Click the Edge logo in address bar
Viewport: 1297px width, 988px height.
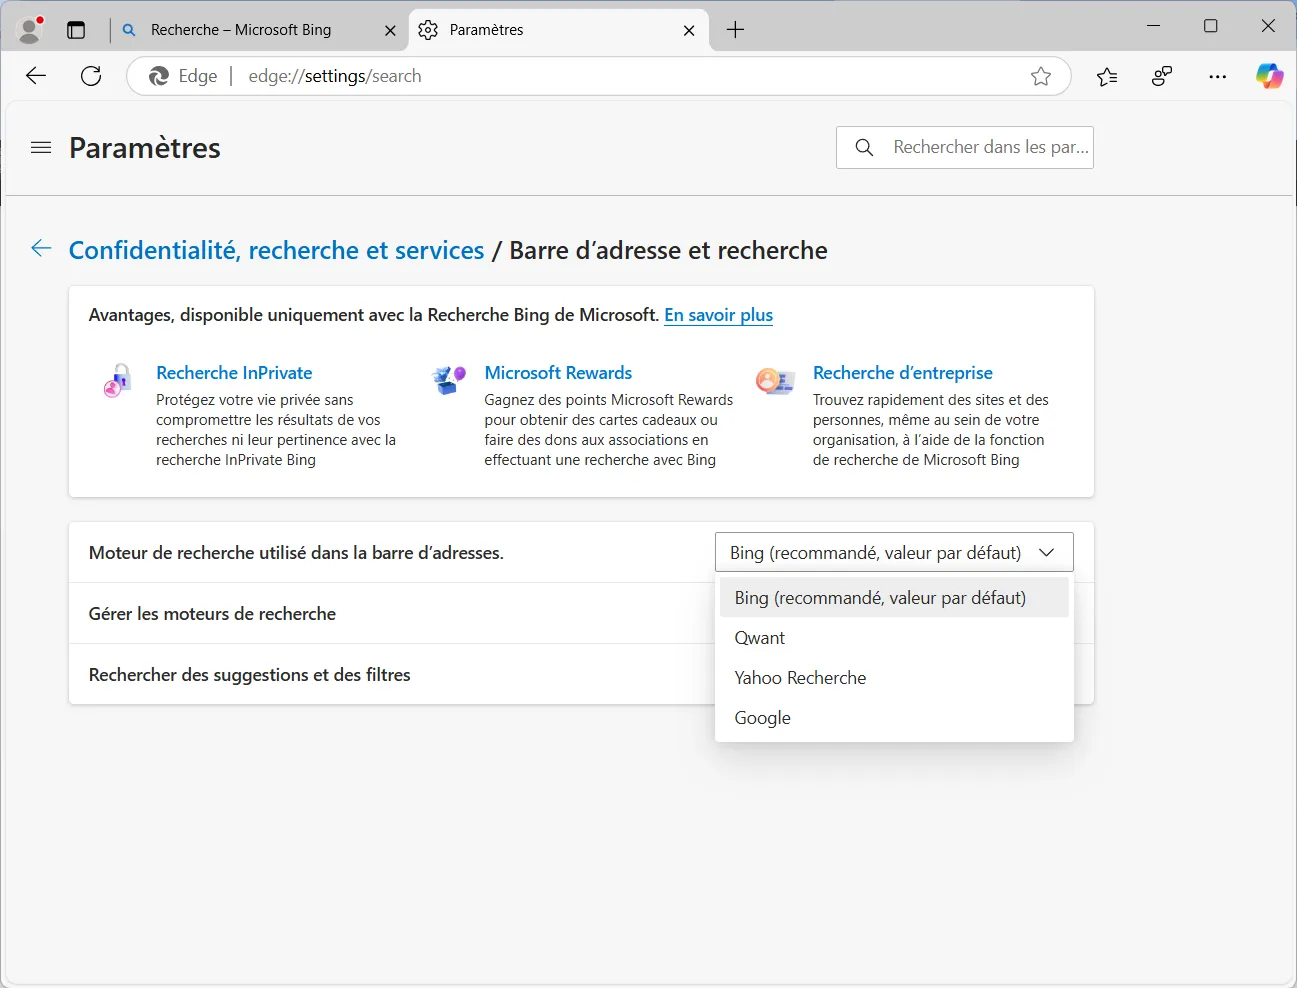coord(158,76)
